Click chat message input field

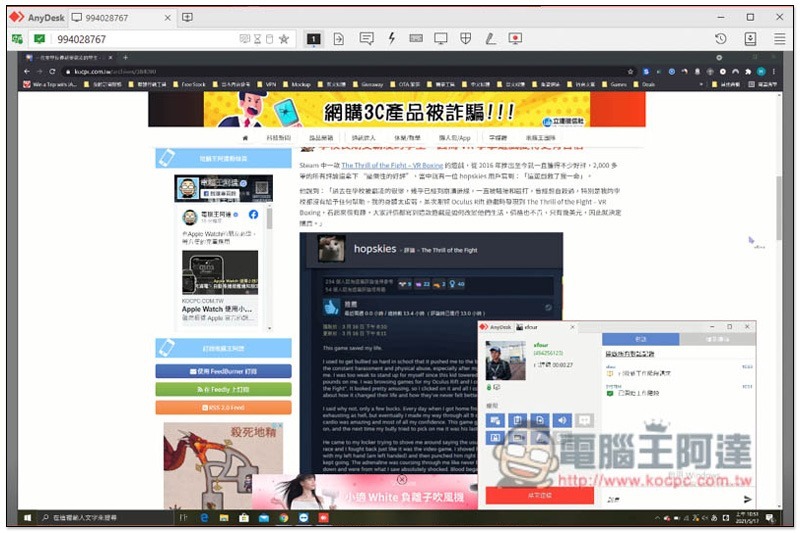tap(671, 499)
